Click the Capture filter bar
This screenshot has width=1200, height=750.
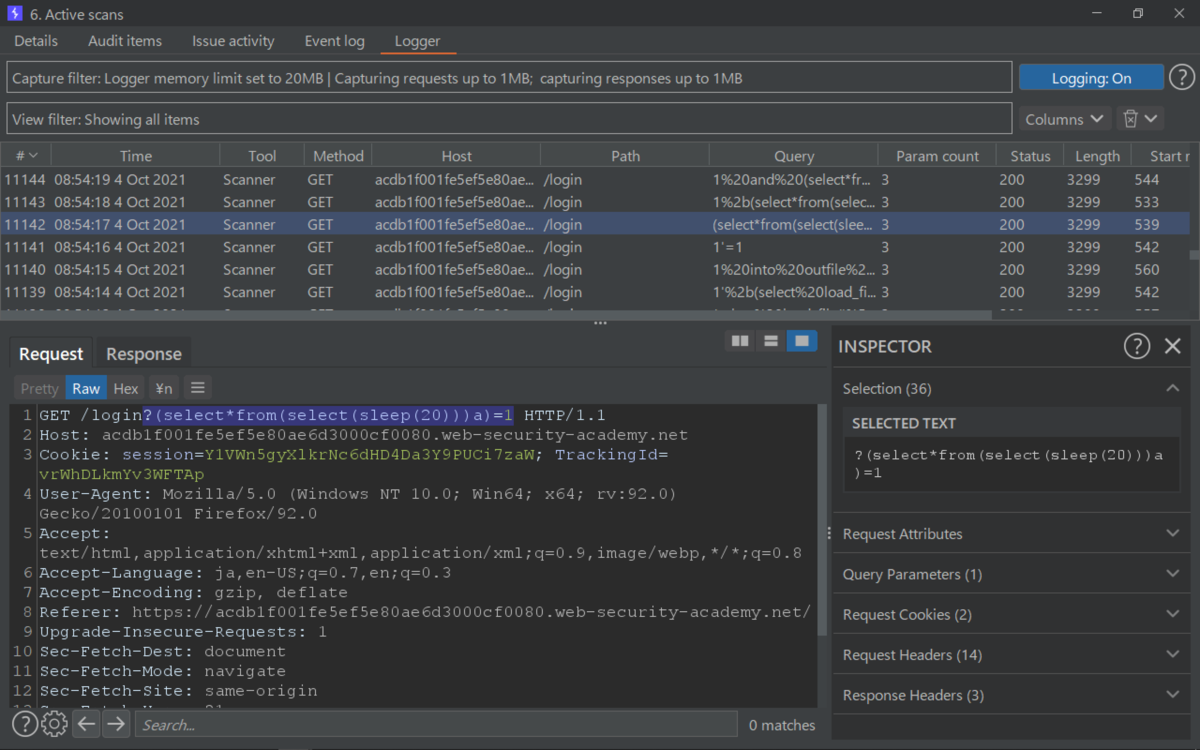click(x=509, y=78)
